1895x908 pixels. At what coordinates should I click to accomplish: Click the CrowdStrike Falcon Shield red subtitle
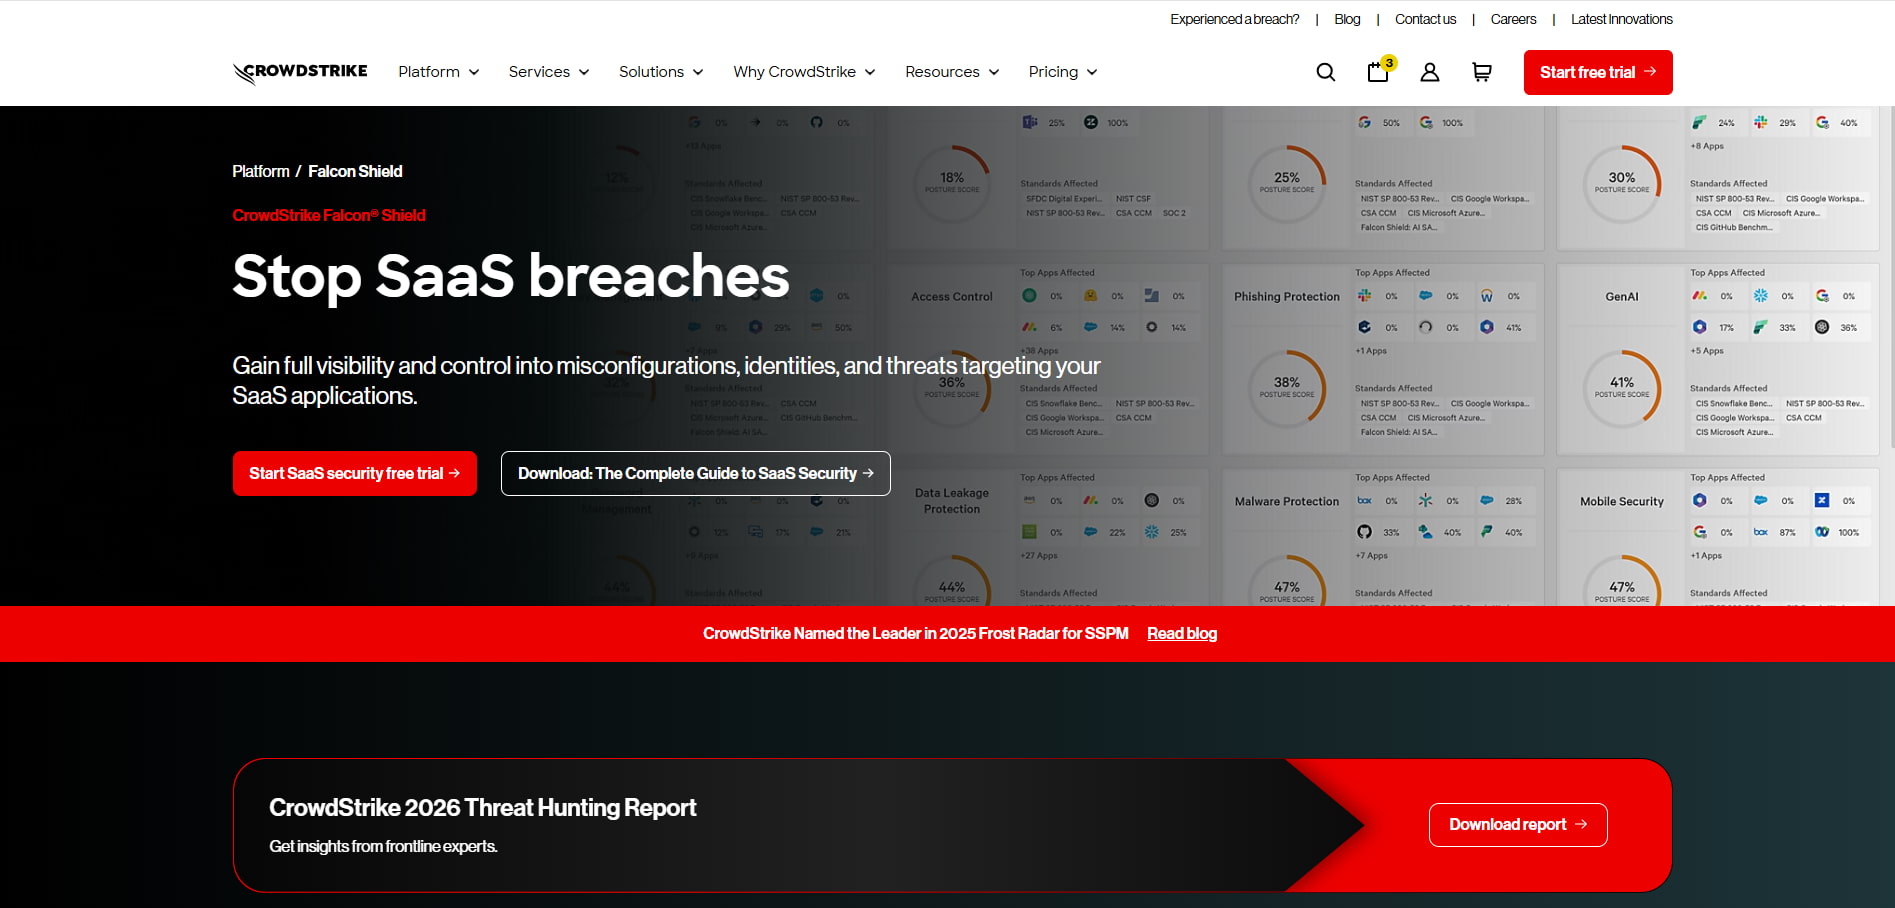tap(329, 215)
